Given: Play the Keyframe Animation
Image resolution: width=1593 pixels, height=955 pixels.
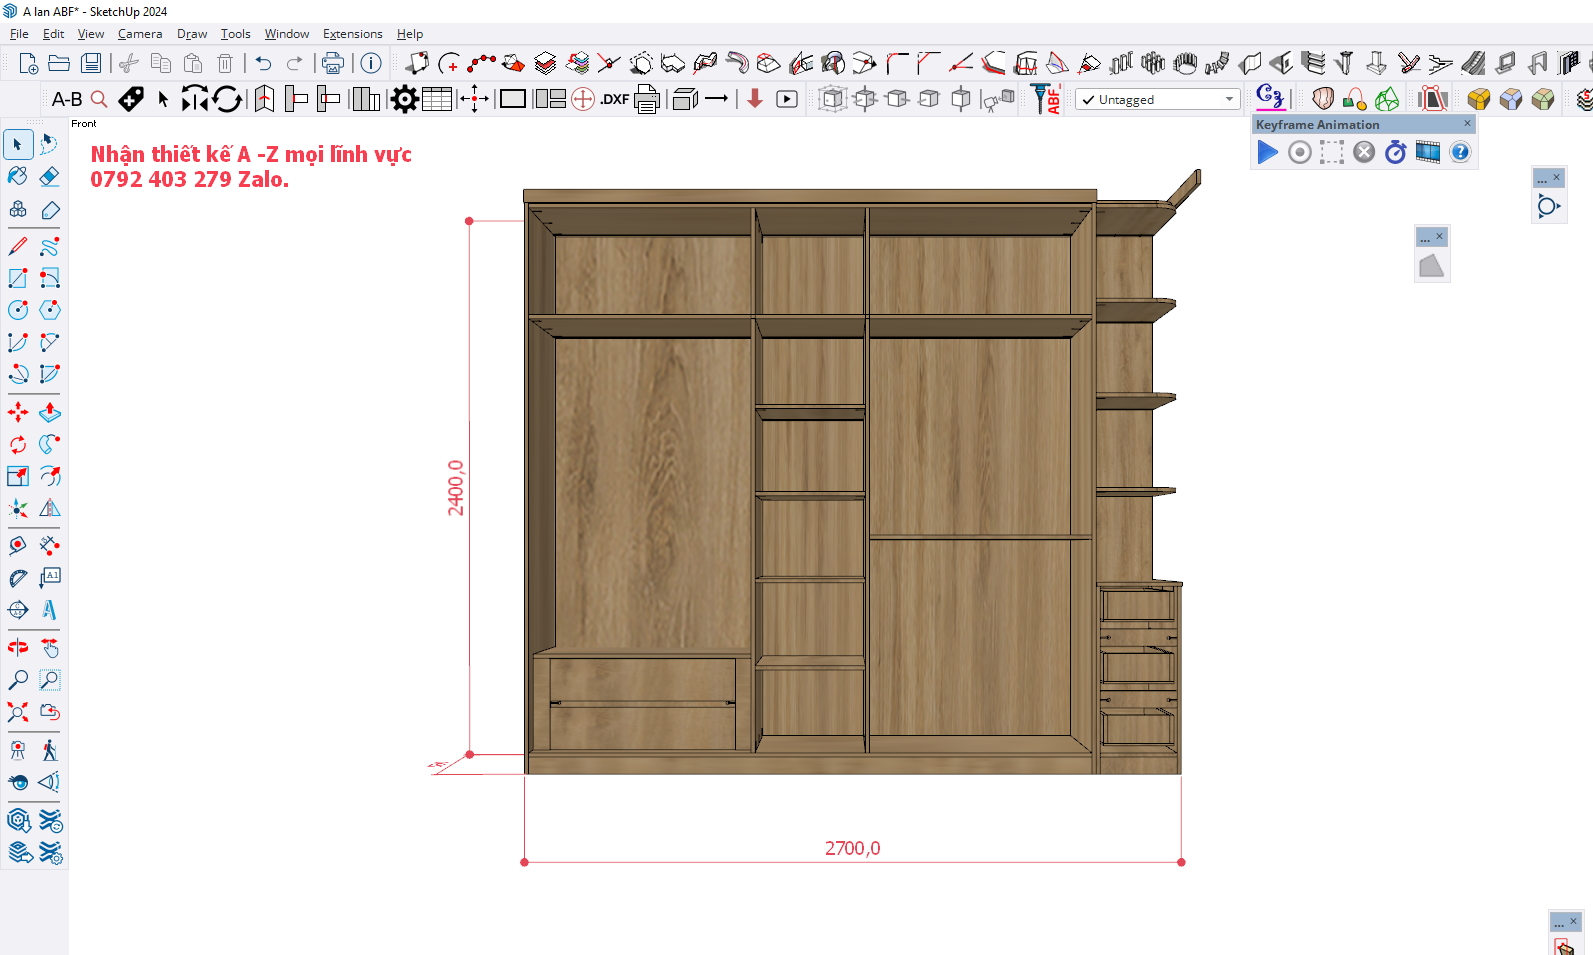Looking at the screenshot, I should click(x=1267, y=152).
